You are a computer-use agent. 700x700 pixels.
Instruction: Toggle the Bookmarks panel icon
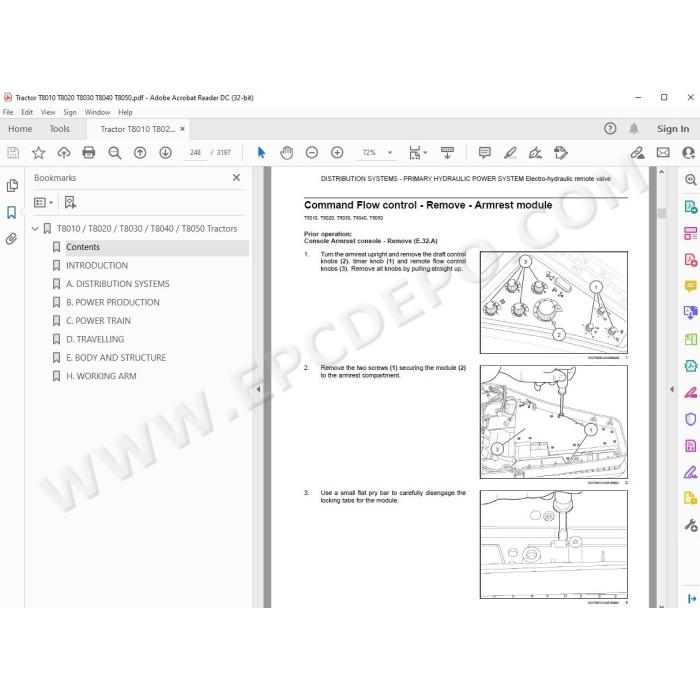coord(12,212)
